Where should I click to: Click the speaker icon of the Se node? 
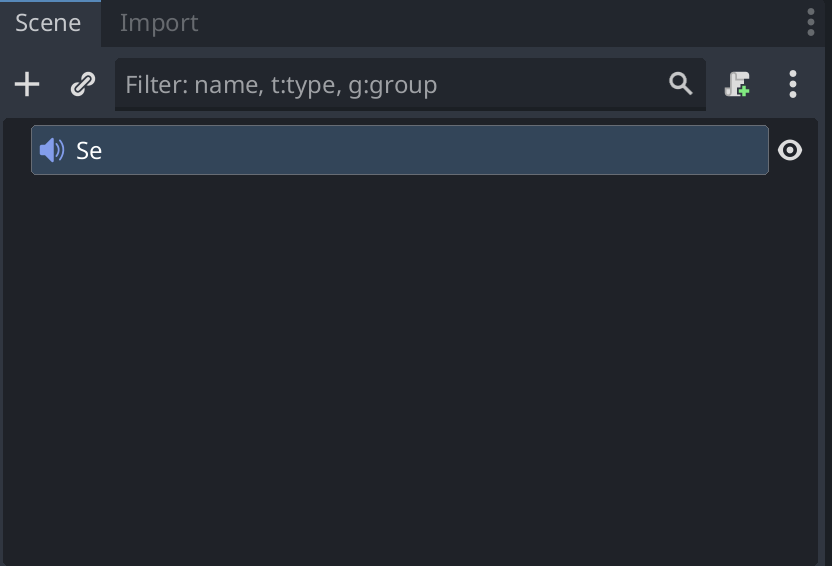[x=52, y=150]
